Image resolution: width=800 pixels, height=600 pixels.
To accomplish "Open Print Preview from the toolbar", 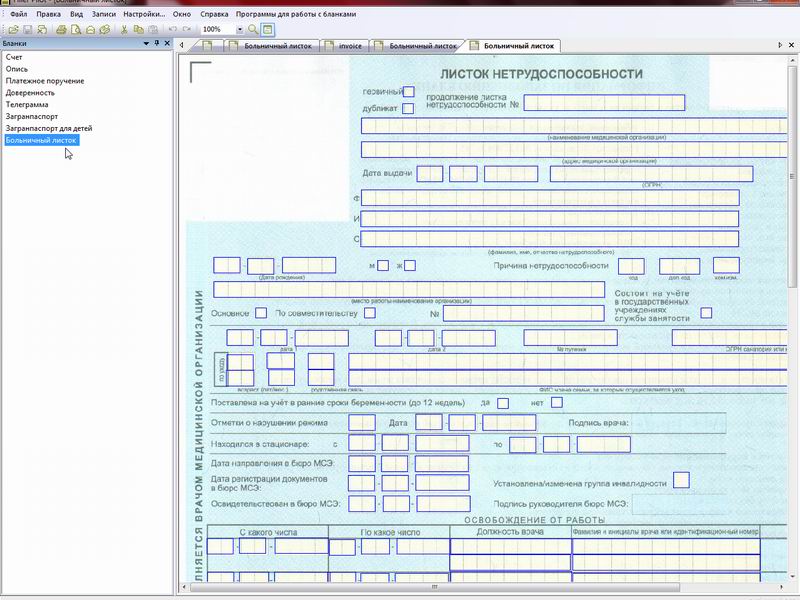I will (x=76, y=30).
